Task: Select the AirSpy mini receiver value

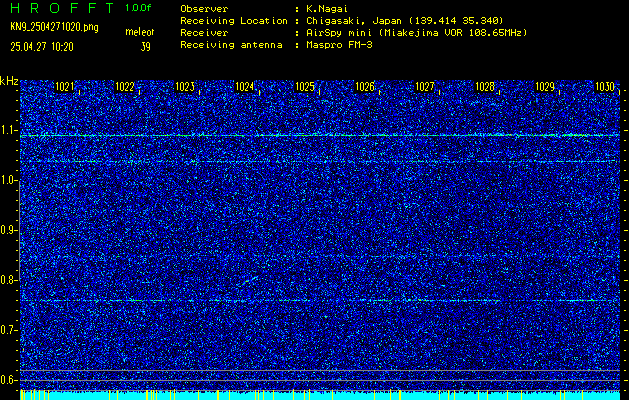Action: click(x=417, y=33)
